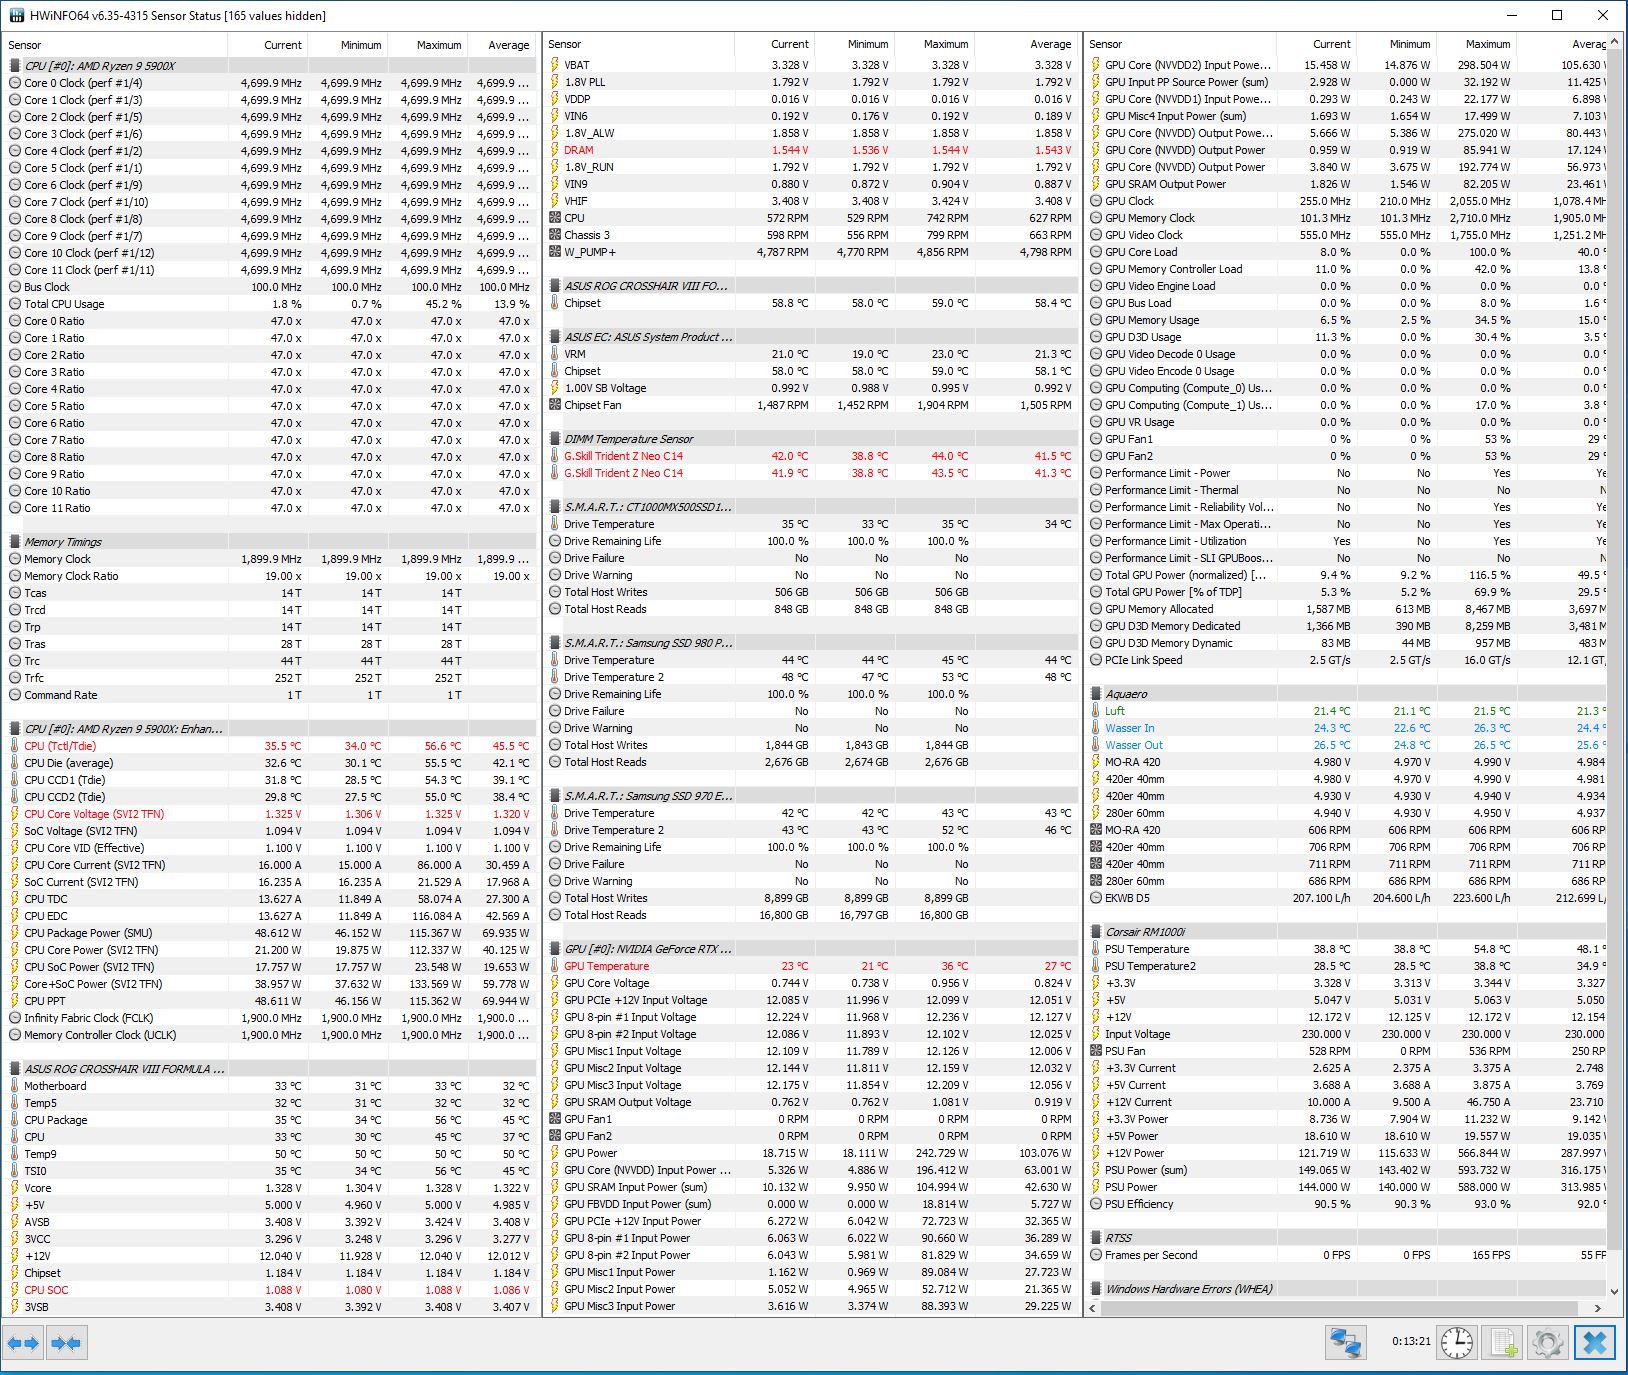Select the S.M.A.R.T.: Samsung SSD 980 group
Screen dimensions: 1628x1375
point(811,643)
